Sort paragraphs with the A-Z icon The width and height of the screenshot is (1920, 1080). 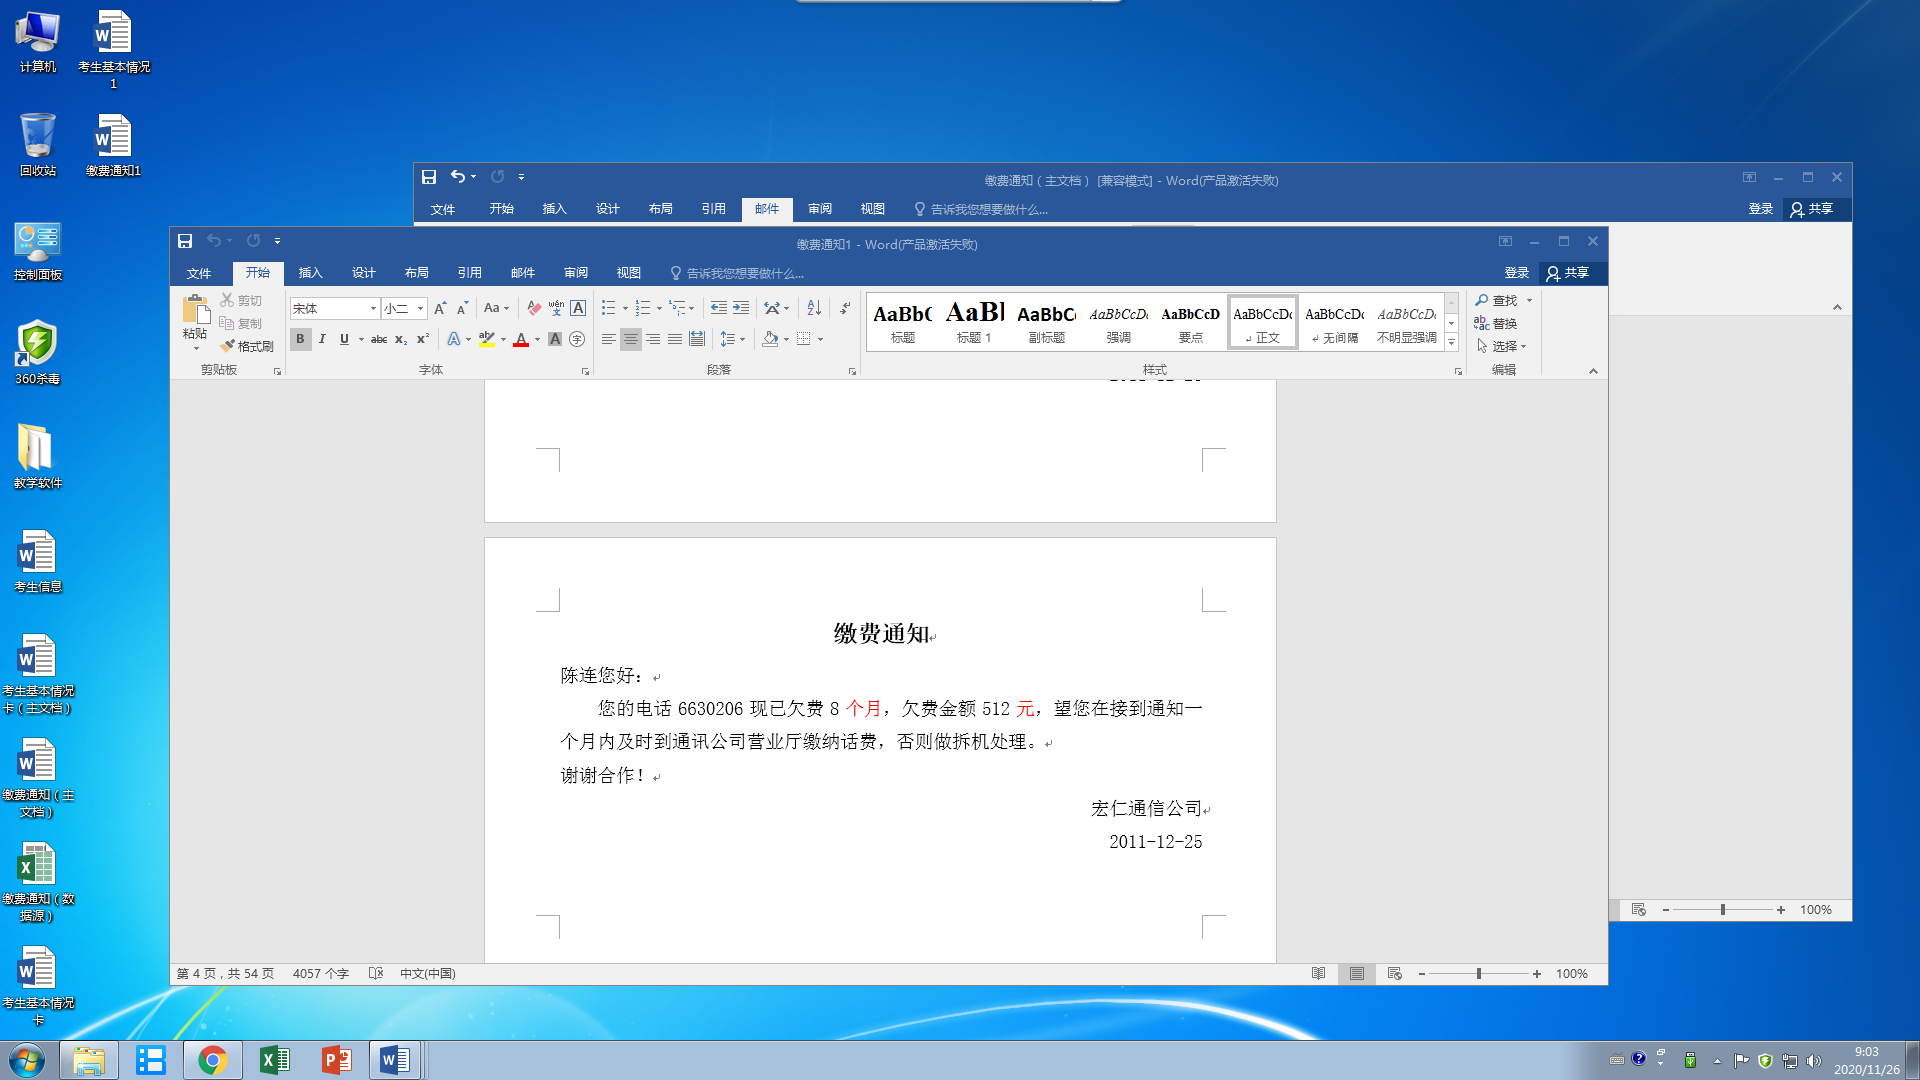pyautogui.click(x=814, y=308)
